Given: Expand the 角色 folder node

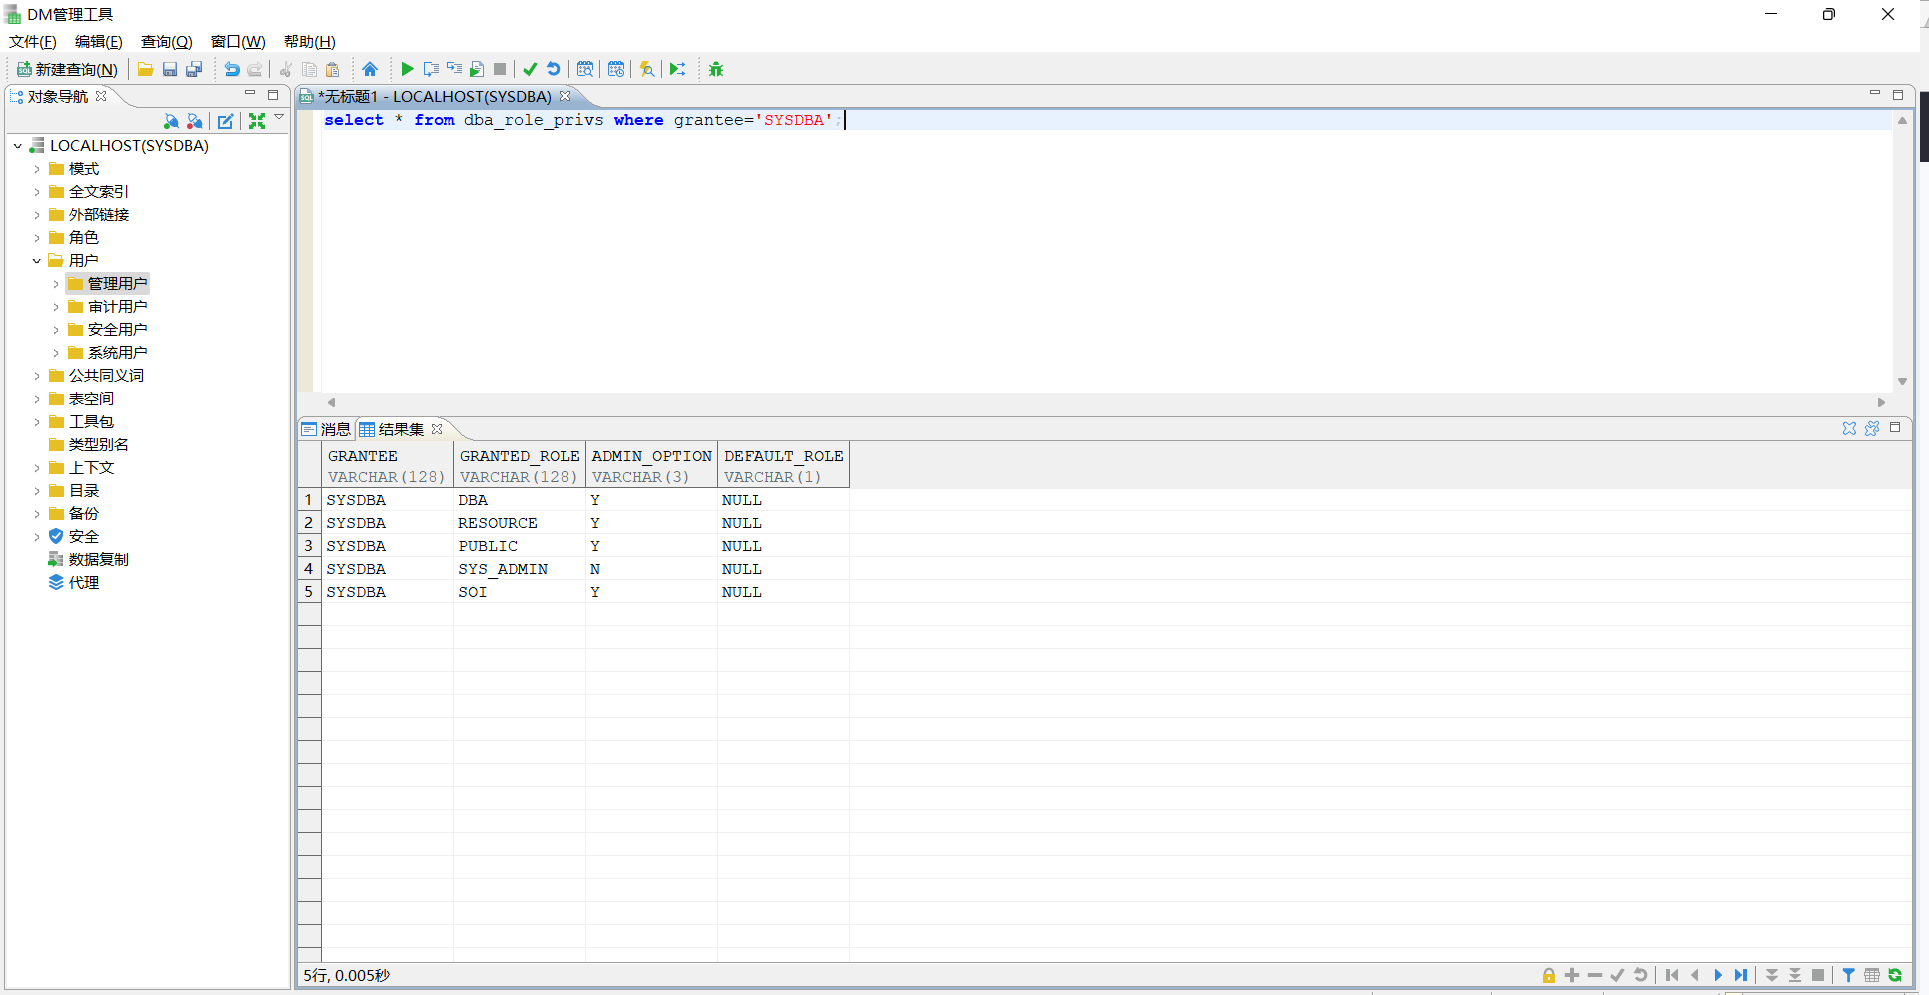Looking at the screenshot, I should tap(37, 238).
